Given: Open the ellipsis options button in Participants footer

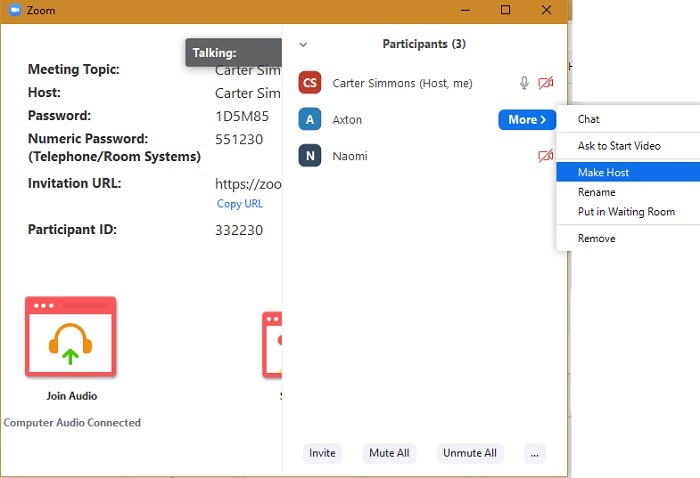Looking at the screenshot, I should (x=534, y=453).
